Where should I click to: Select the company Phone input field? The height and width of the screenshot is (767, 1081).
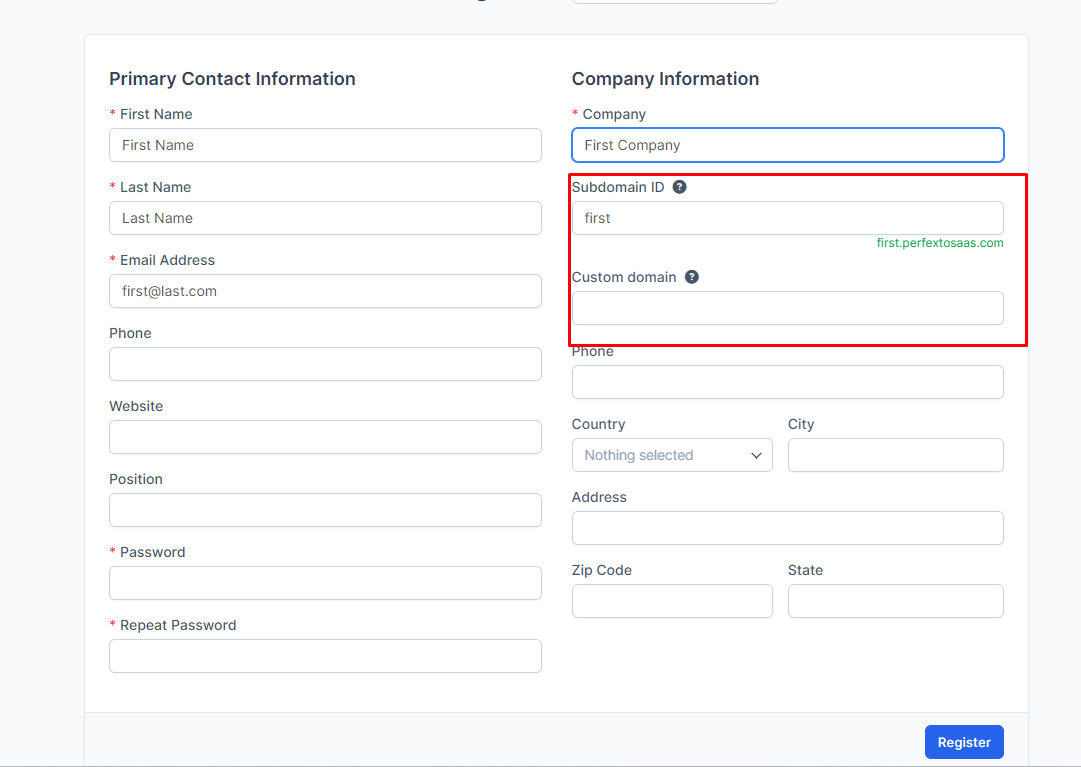(x=788, y=382)
